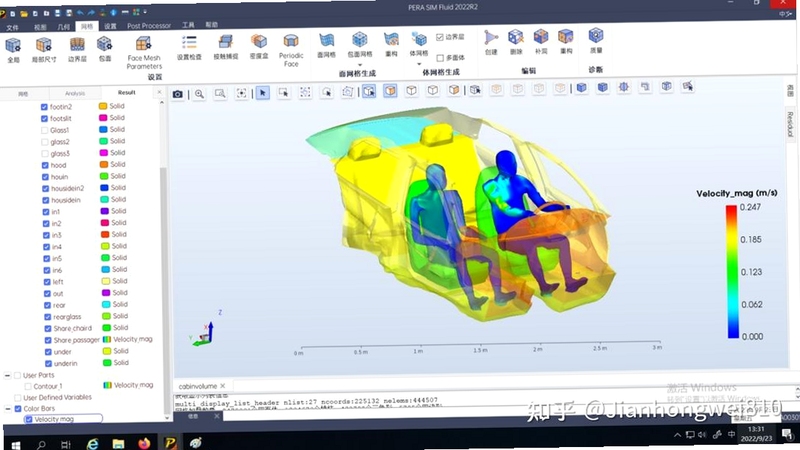
Task: Generate 面网格 surface mesh
Action: pos(327,45)
